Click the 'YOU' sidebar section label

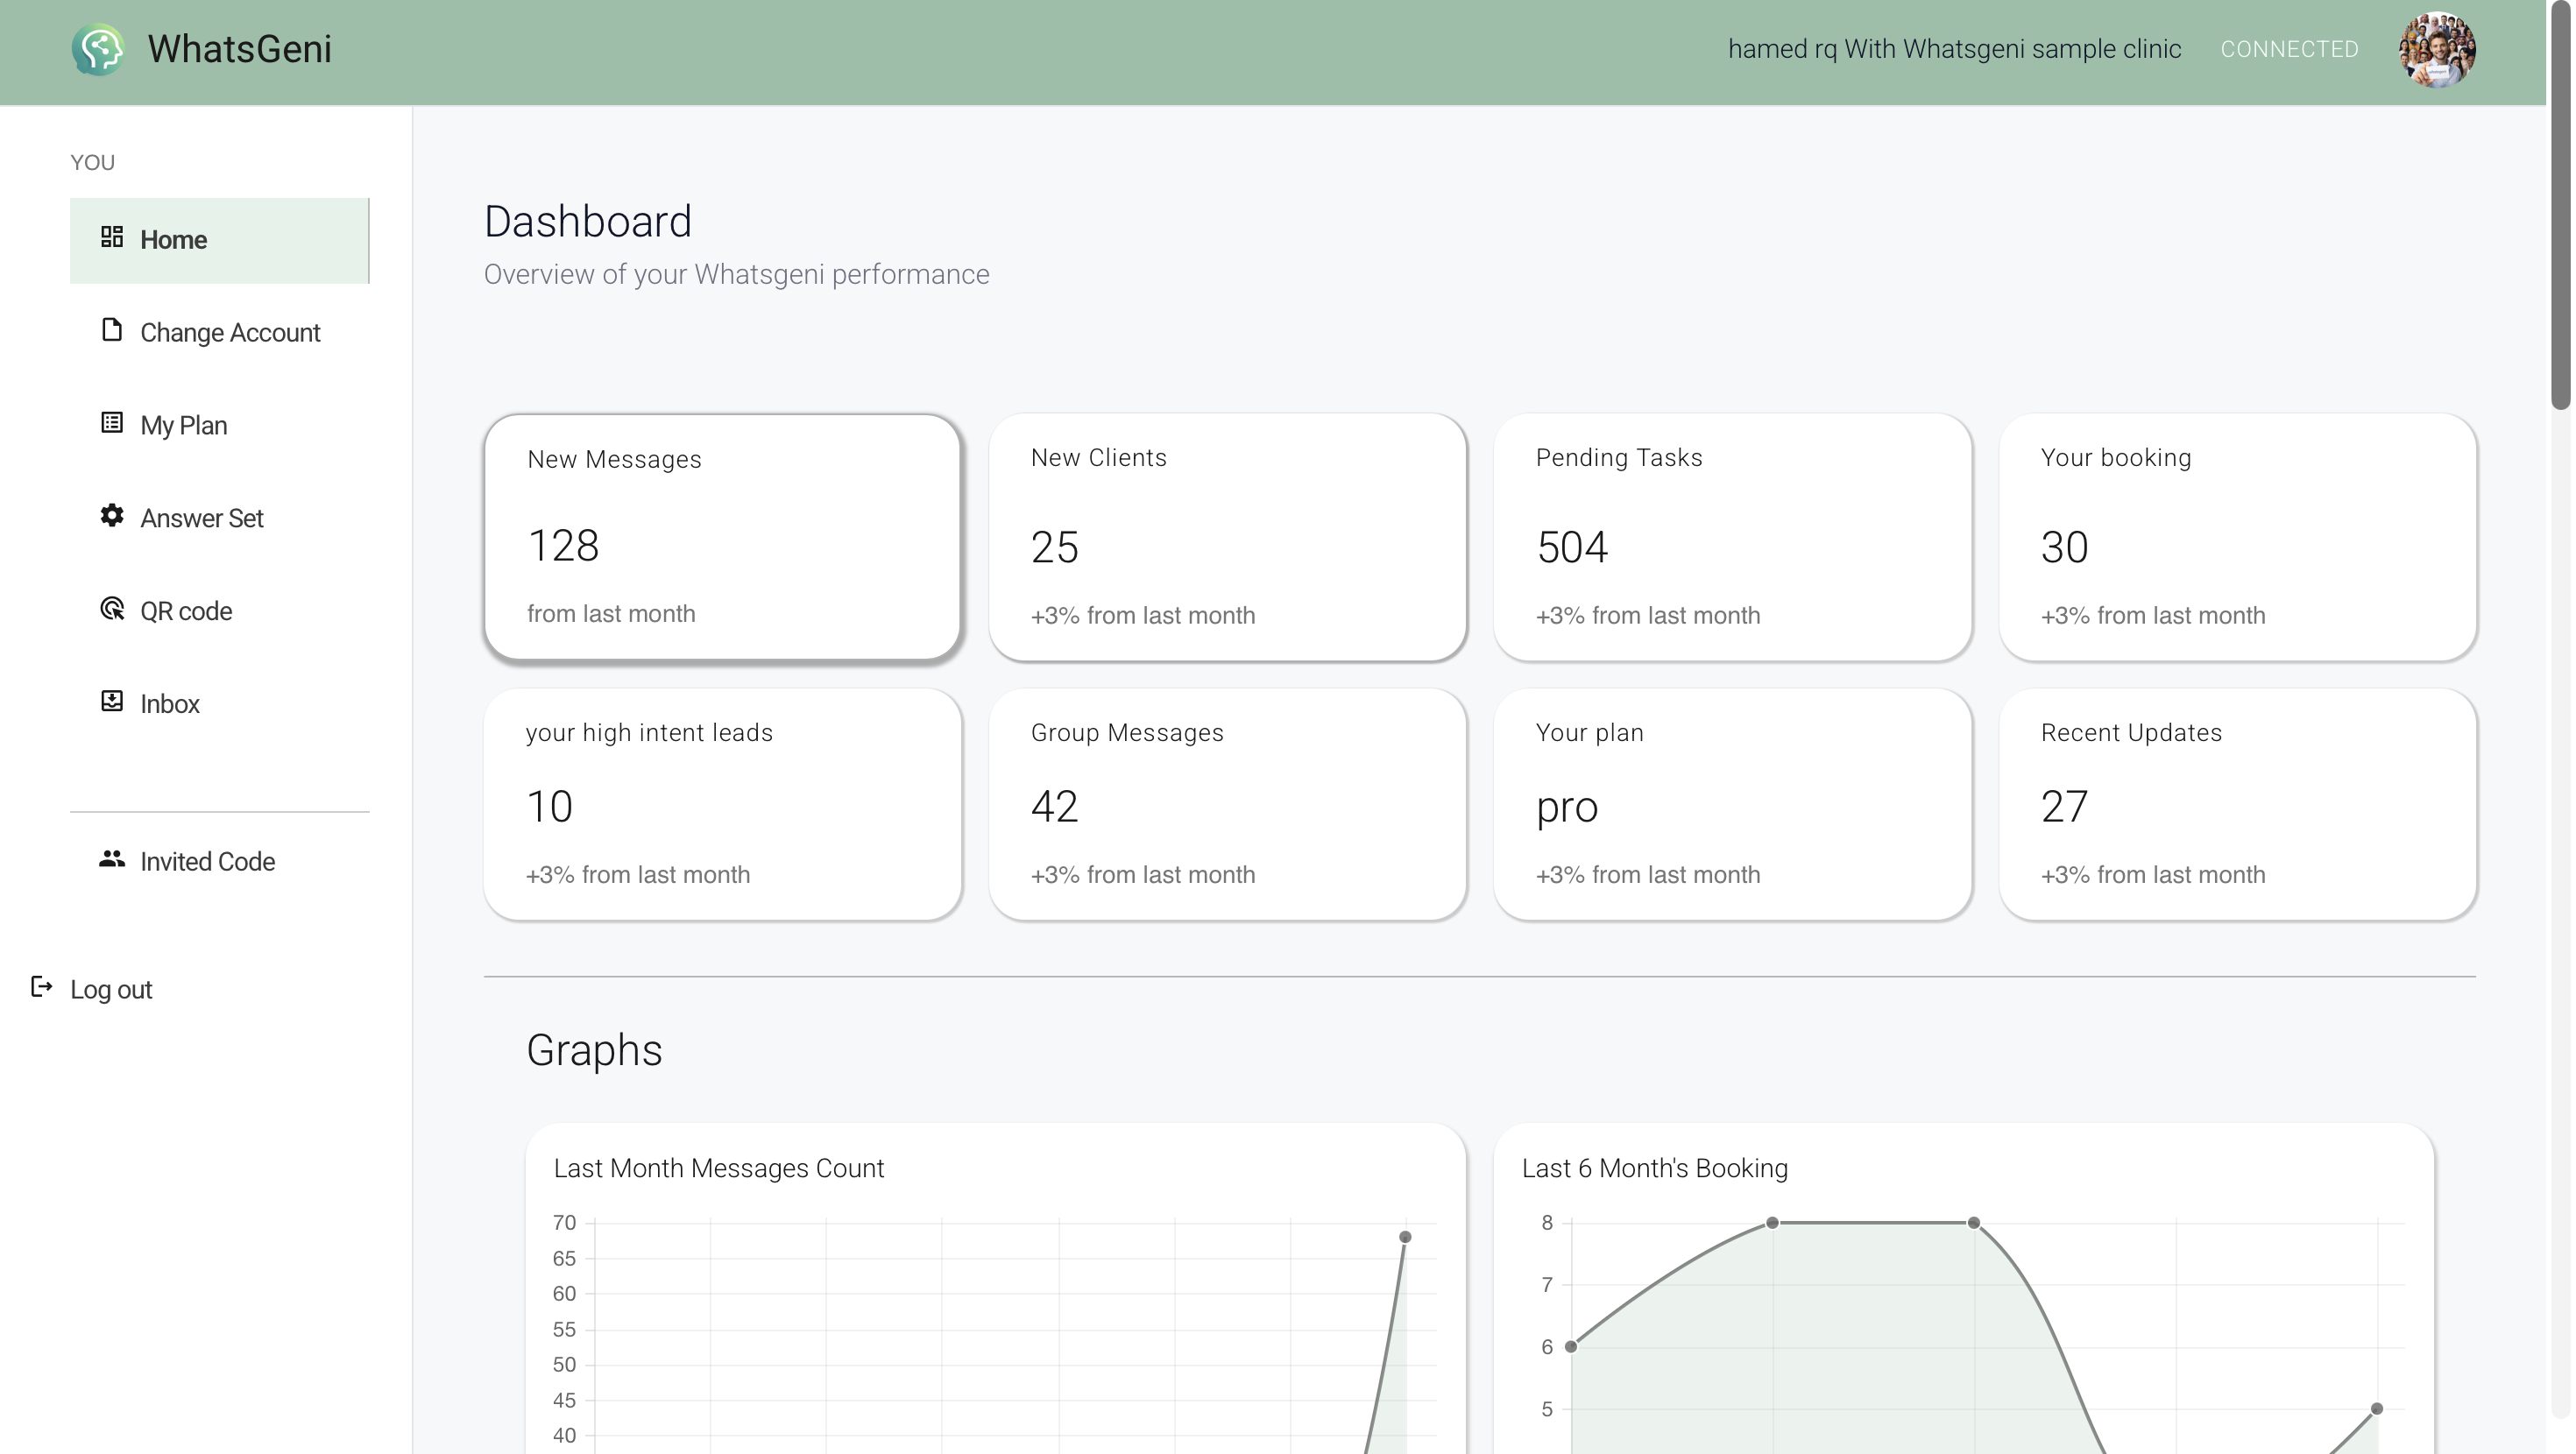pos(93,162)
